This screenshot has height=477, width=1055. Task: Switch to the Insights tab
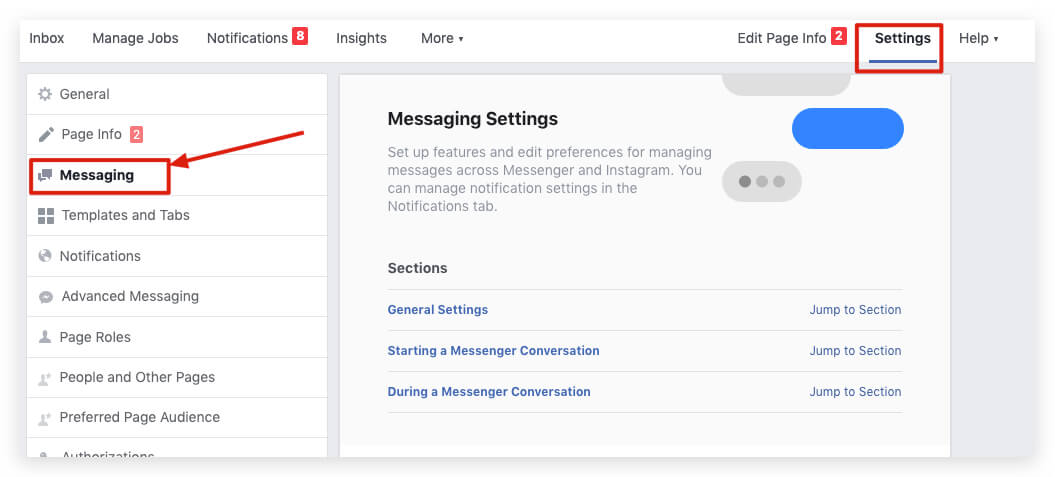tap(361, 38)
